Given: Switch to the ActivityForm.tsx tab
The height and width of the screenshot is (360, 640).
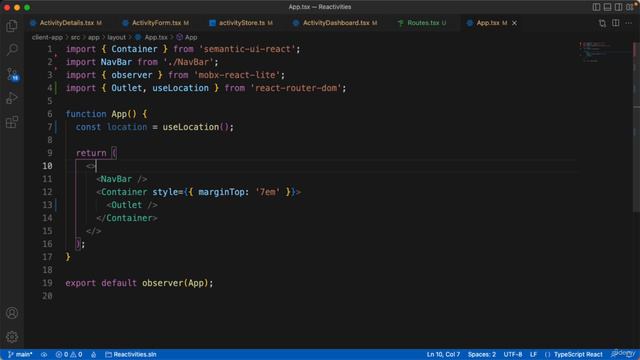Looking at the screenshot, I should [x=156, y=23].
